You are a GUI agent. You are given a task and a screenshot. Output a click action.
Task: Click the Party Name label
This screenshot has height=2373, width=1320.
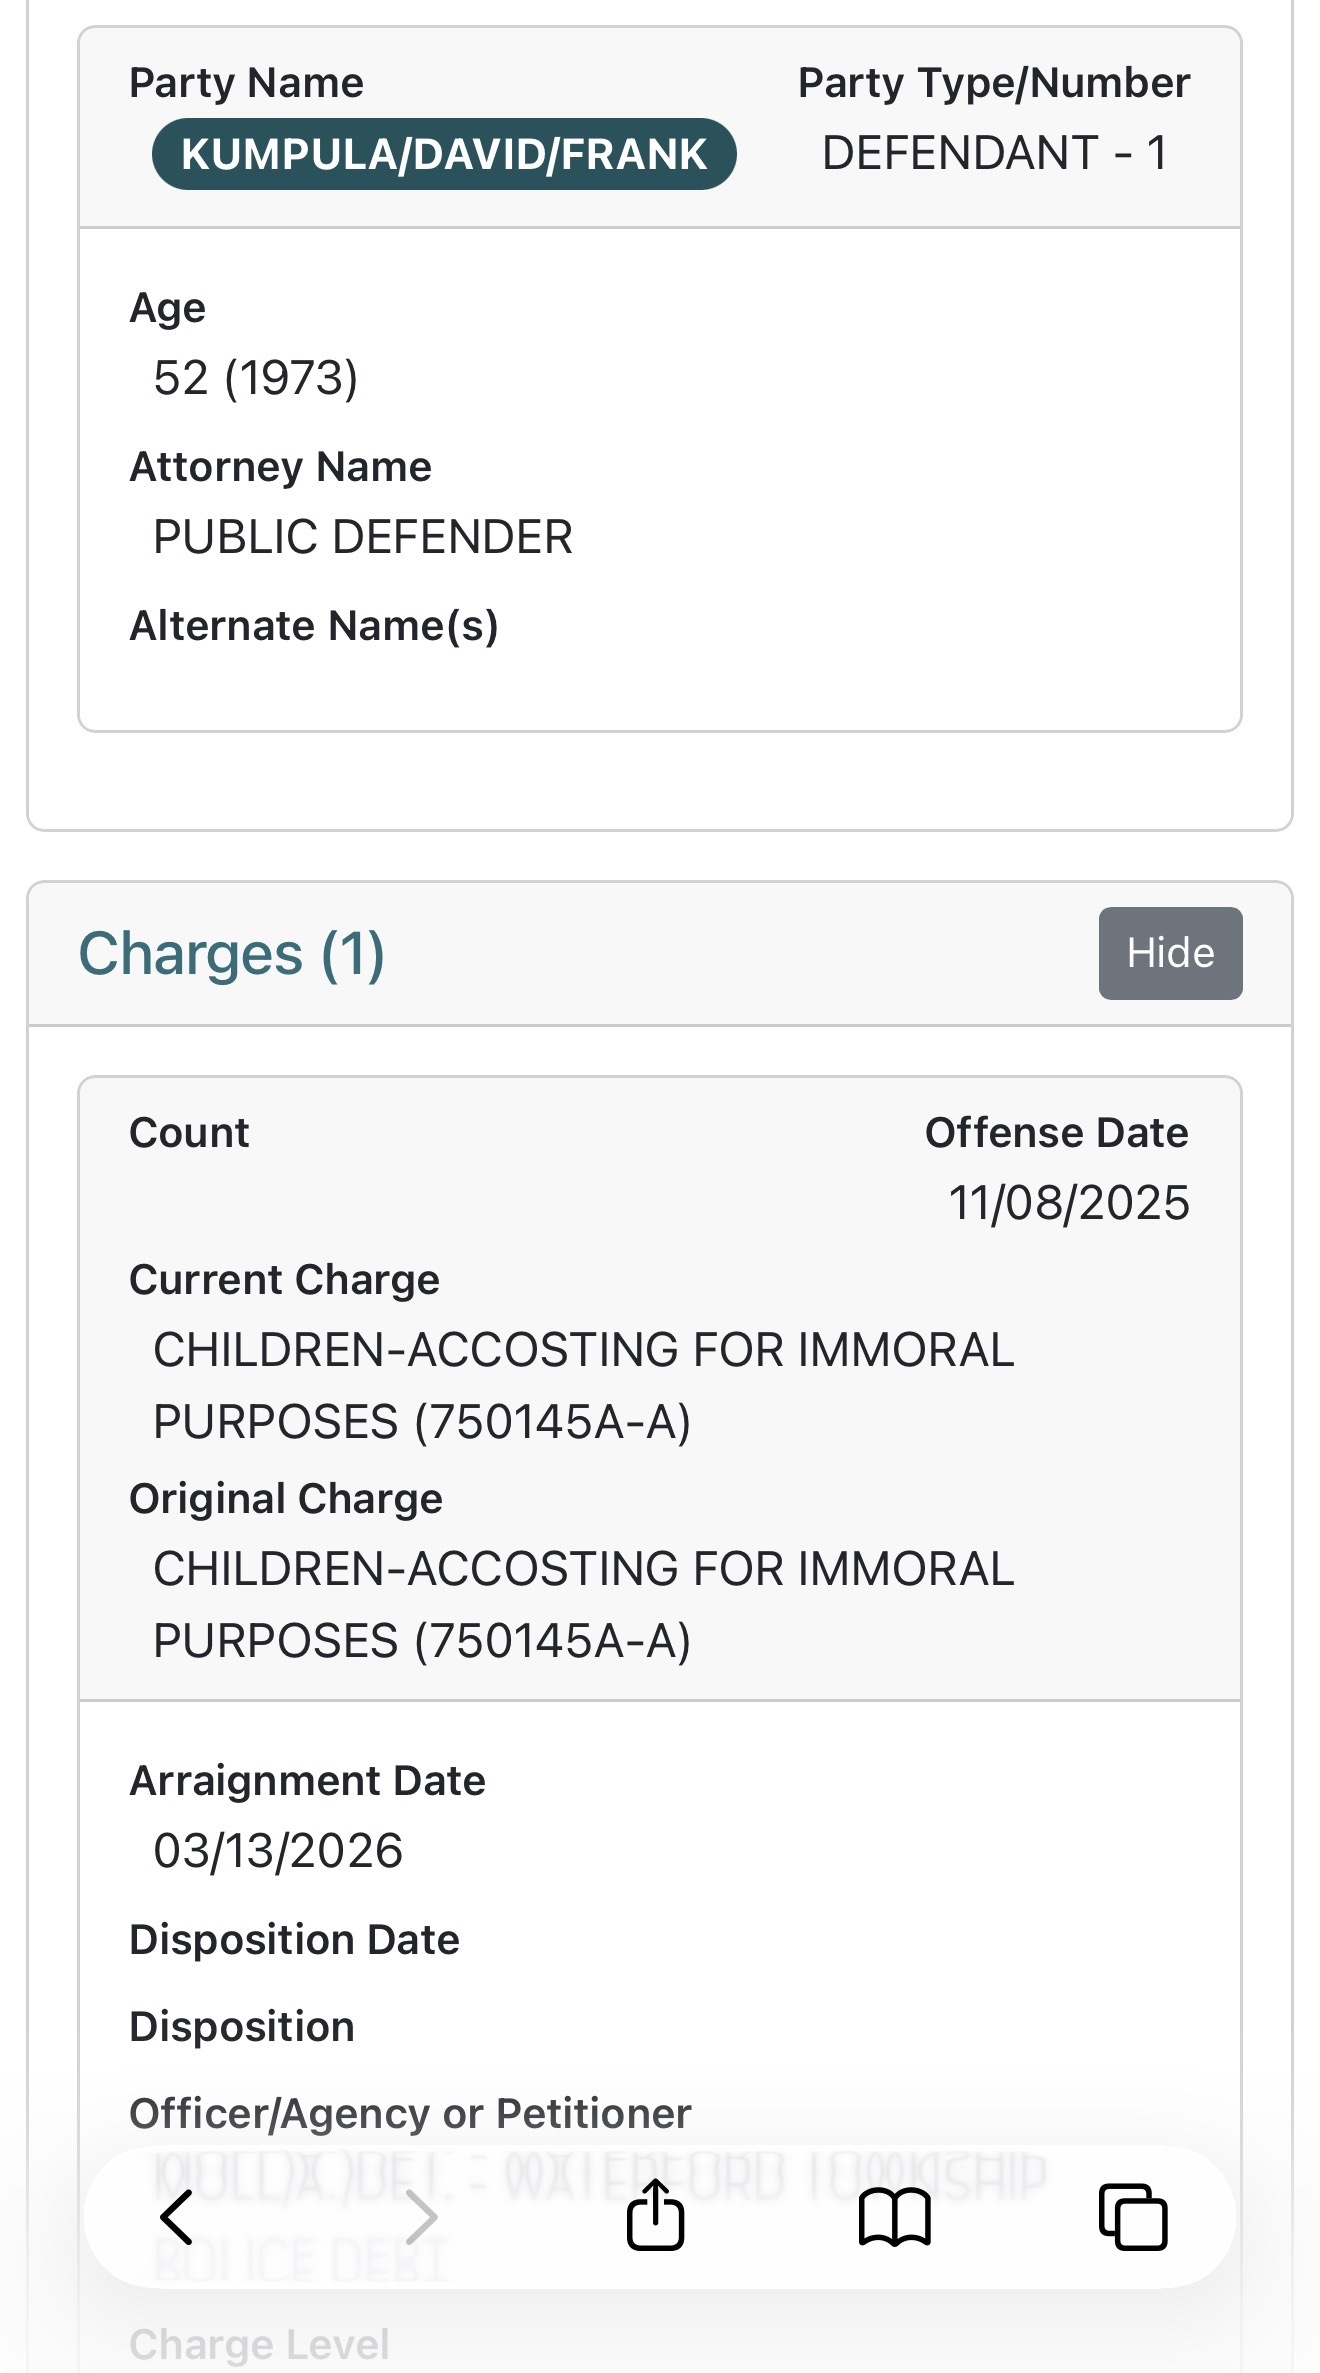[247, 83]
